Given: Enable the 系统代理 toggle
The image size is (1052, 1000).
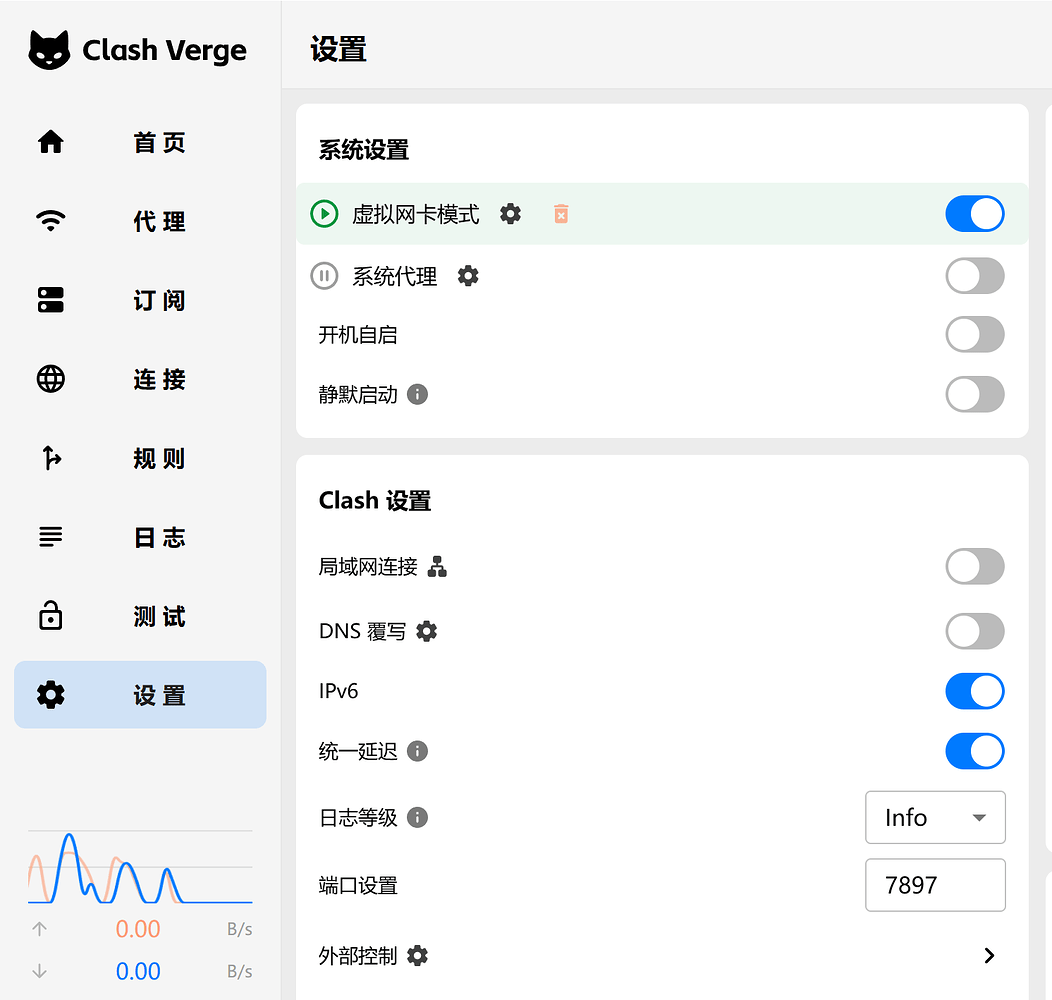Looking at the screenshot, I should (975, 276).
